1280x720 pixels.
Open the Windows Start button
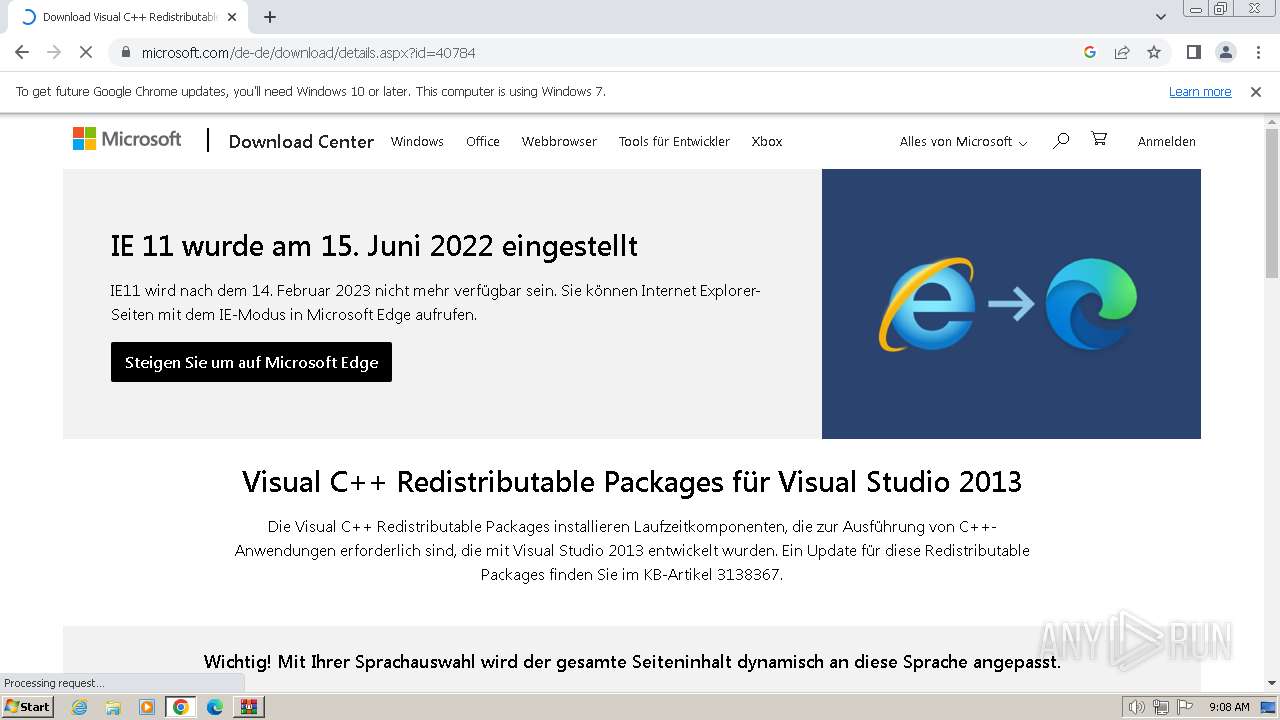pos(28,707)
